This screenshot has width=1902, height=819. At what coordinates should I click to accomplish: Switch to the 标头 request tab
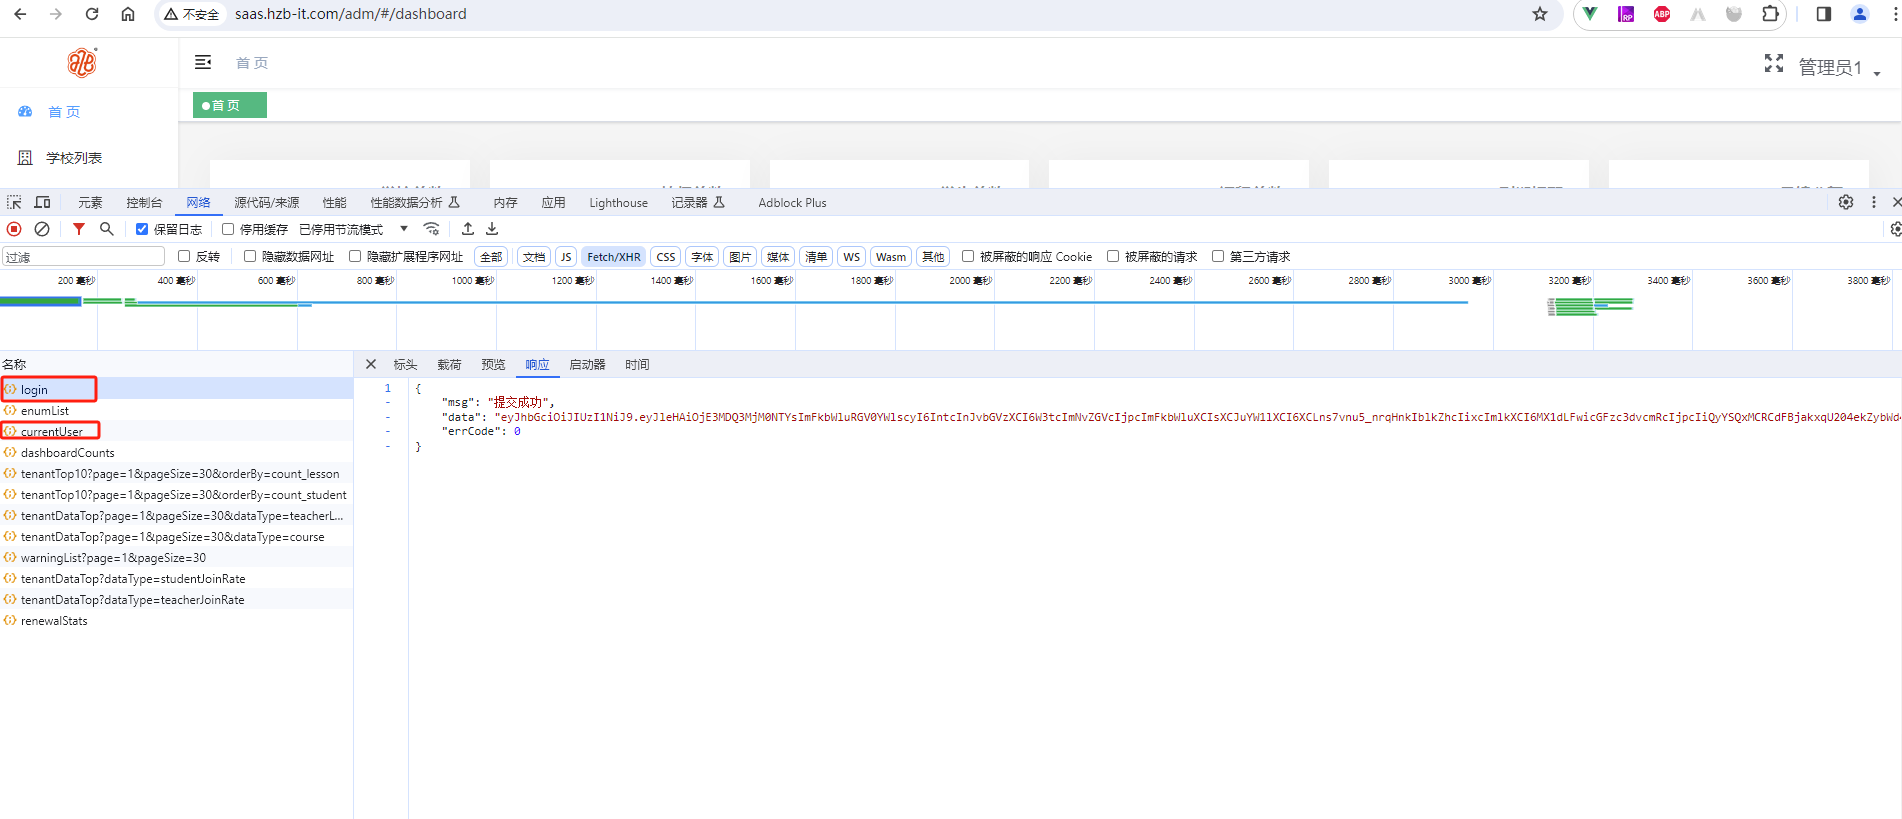pyautogui.click(x=405, y=364)
